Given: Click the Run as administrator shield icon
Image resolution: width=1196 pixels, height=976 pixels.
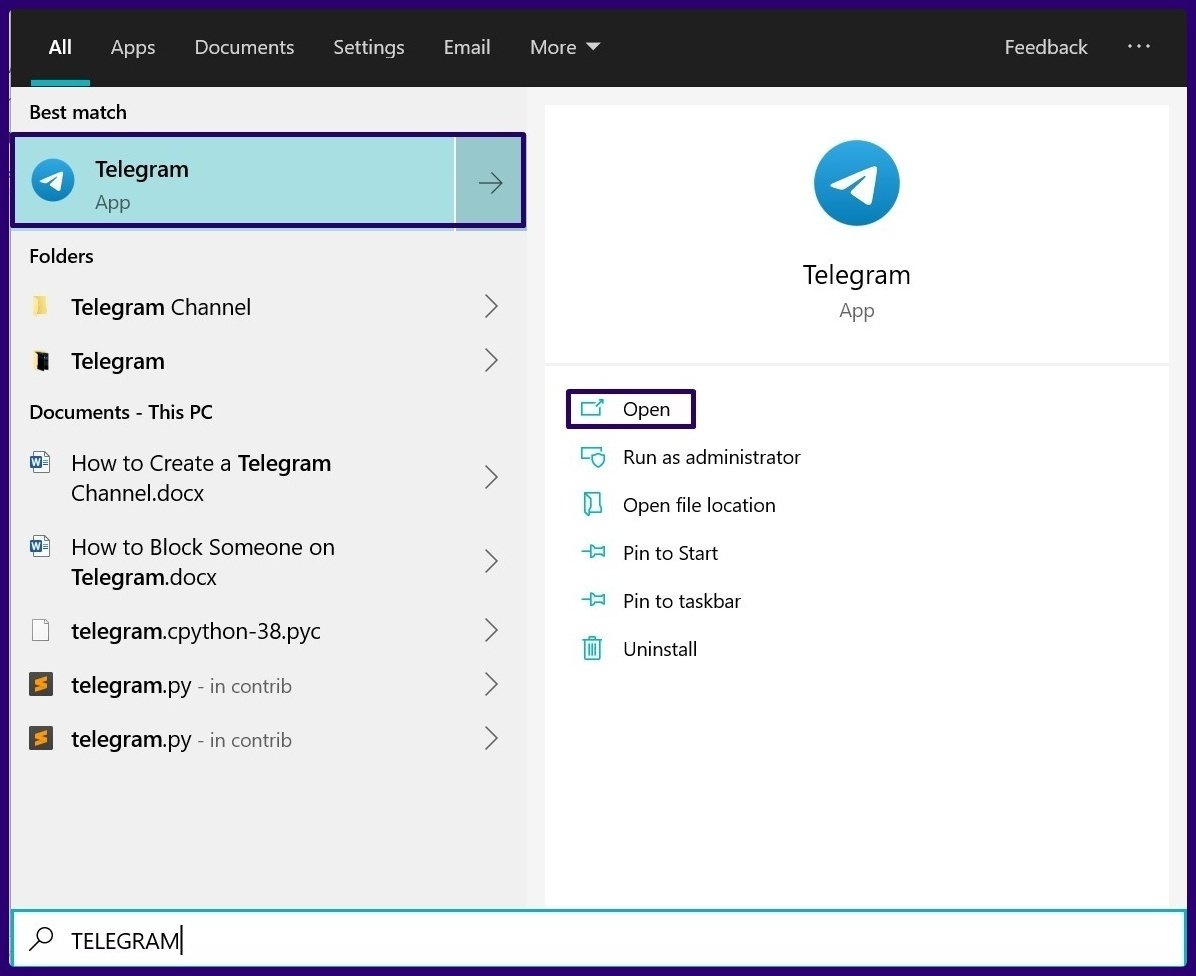Looking at the screenshot, I should 593,457.
